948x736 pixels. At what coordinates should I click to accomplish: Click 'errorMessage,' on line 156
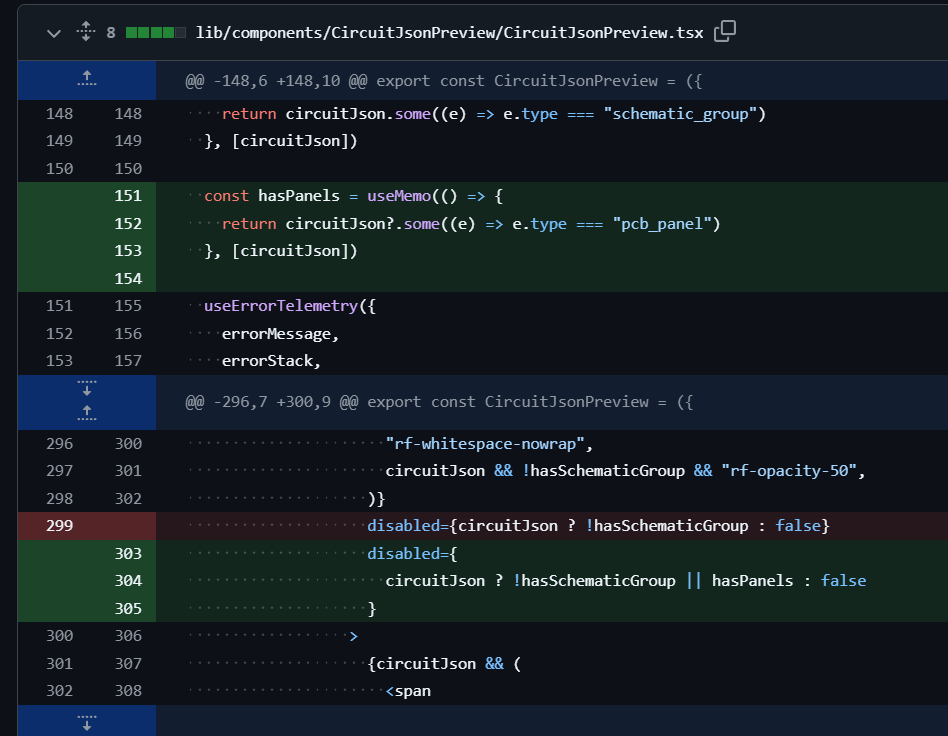click(x=281, y=334)
